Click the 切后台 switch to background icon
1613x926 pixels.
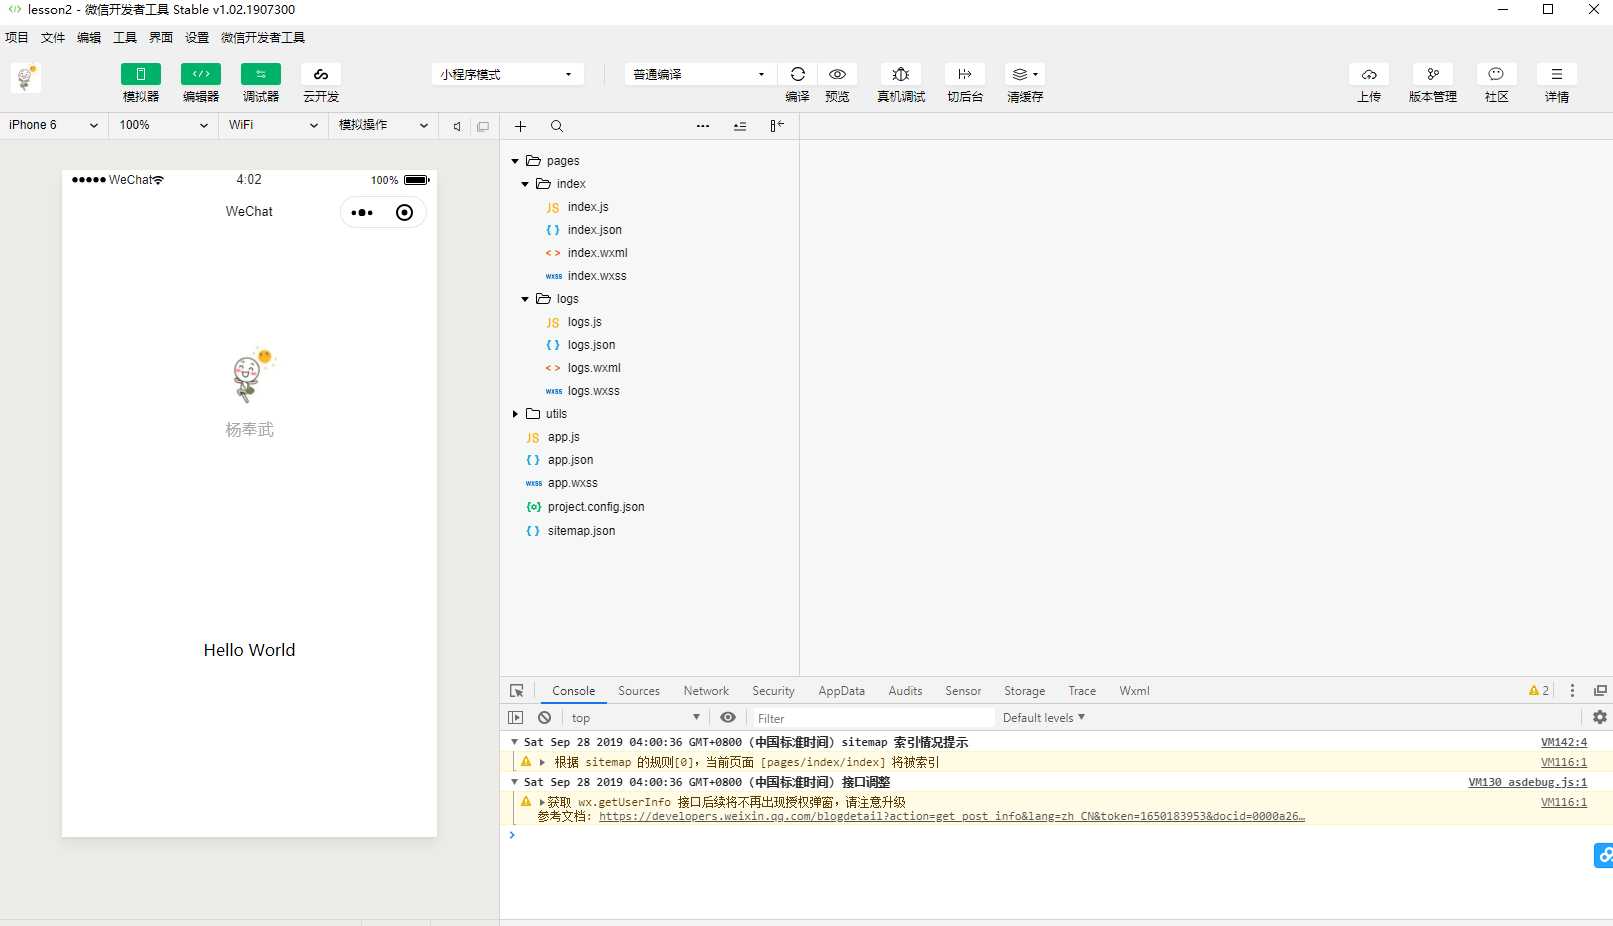click(x=965, y=74)
